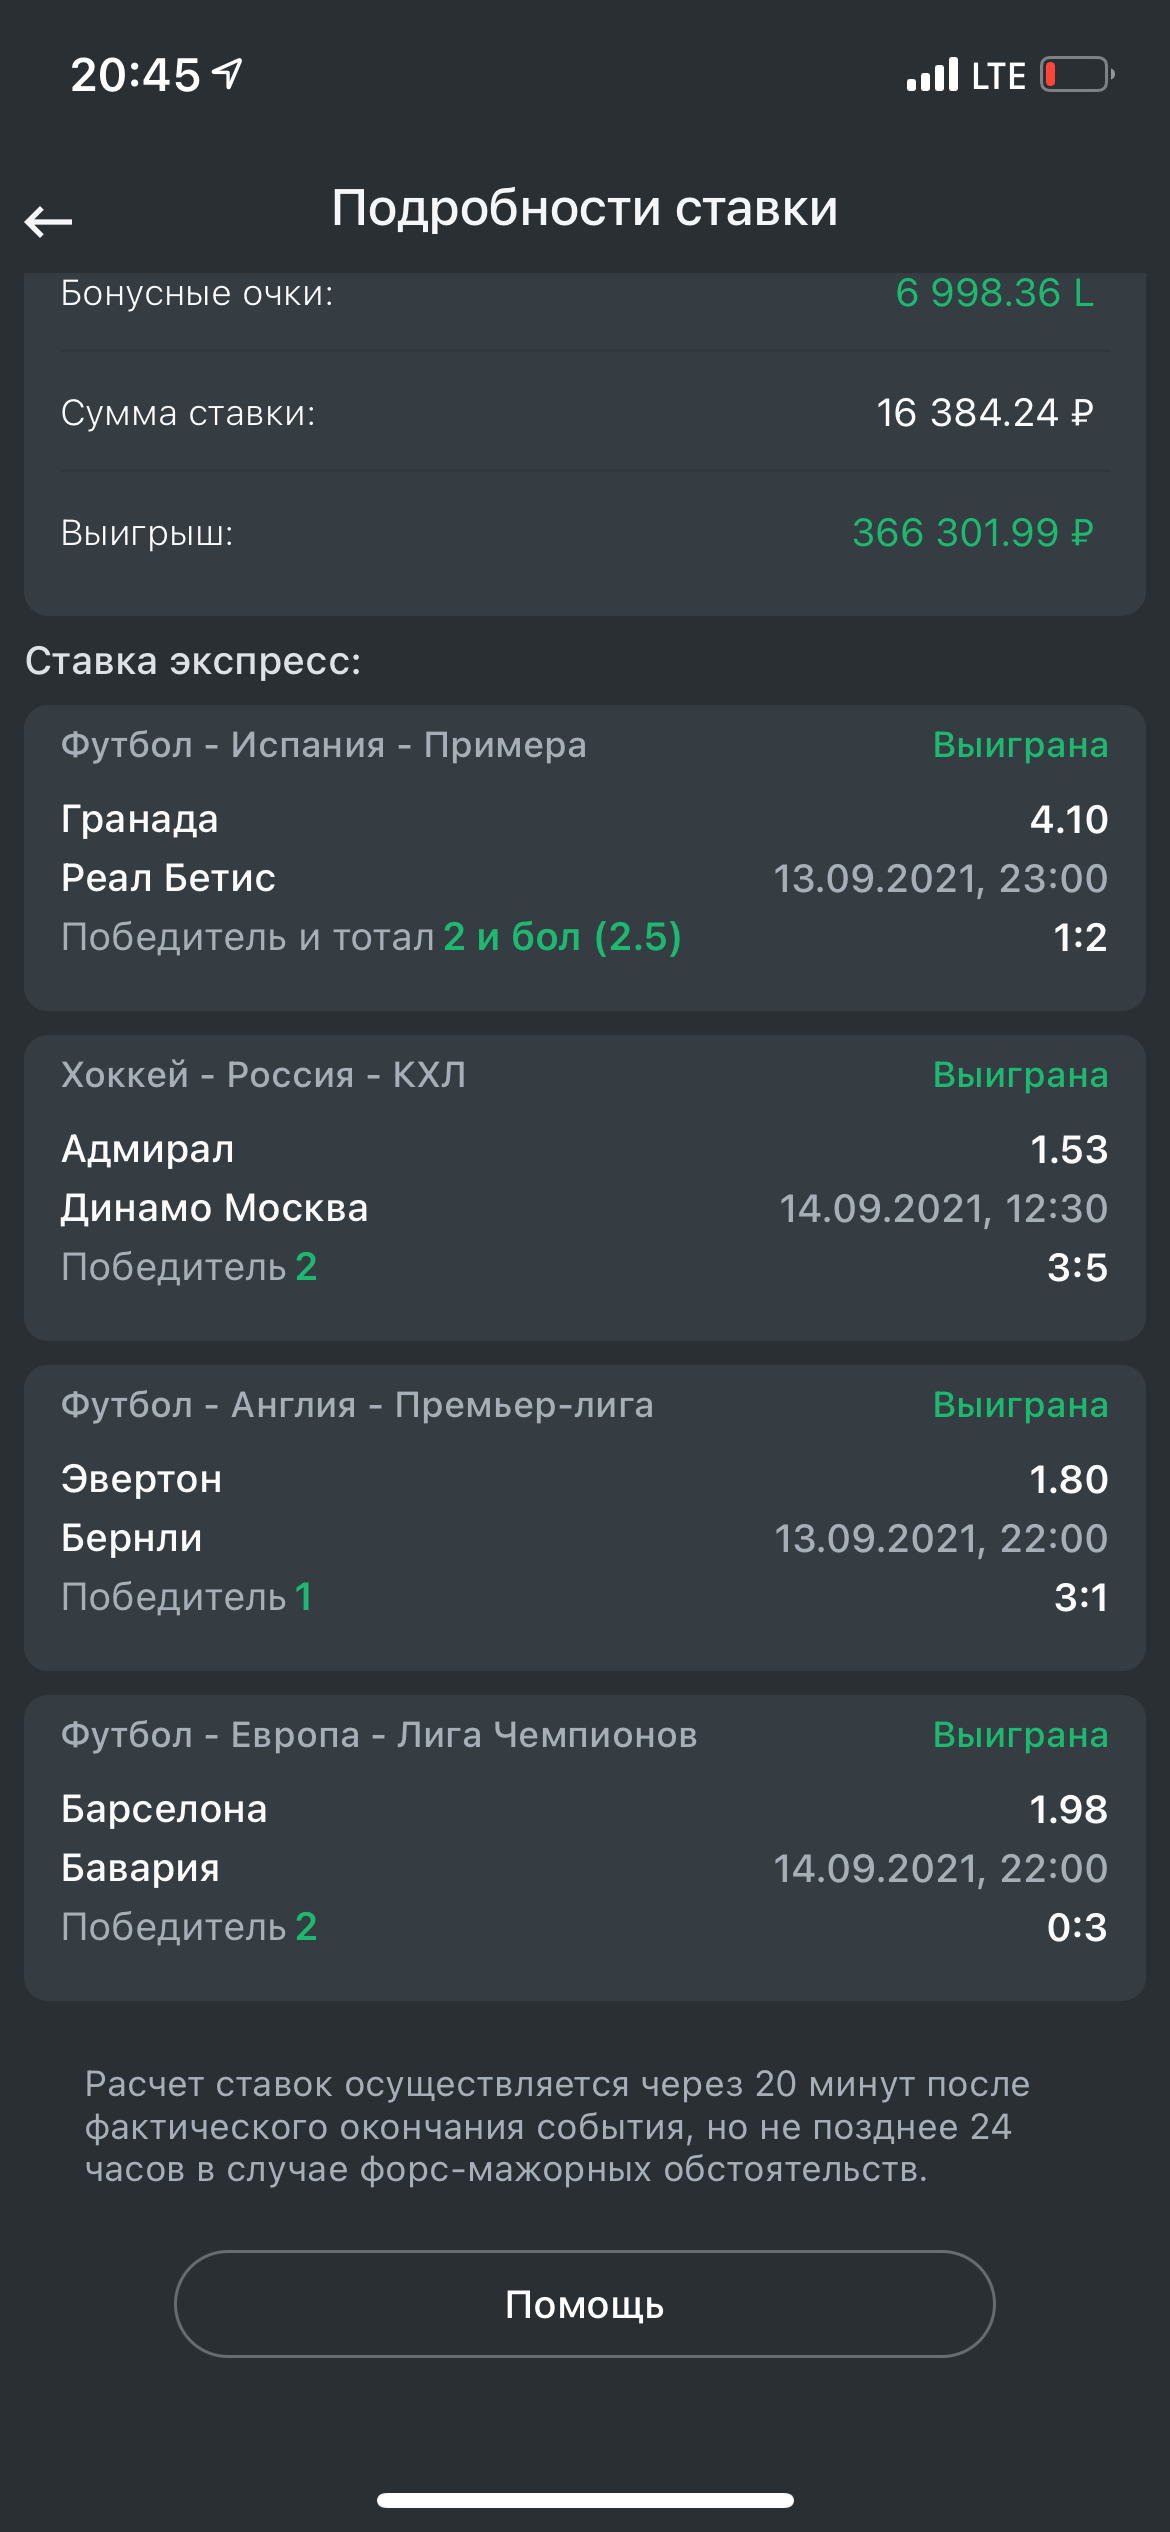1170x2532 pixels.
Task: Tap the Выигрыш amount 366 301.99 ₽
Action: click(972, 533)
